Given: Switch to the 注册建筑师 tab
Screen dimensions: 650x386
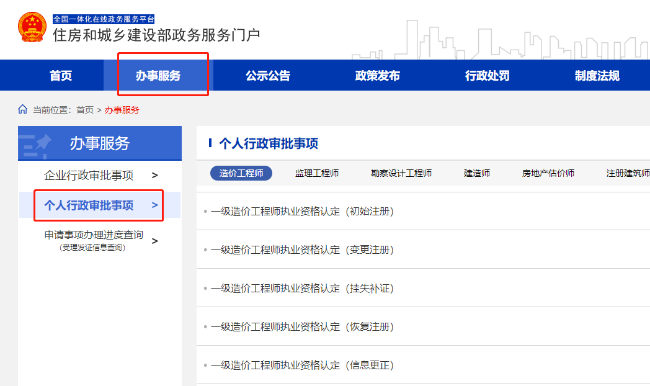Looking at the screenshot, I should click(628, 173).
